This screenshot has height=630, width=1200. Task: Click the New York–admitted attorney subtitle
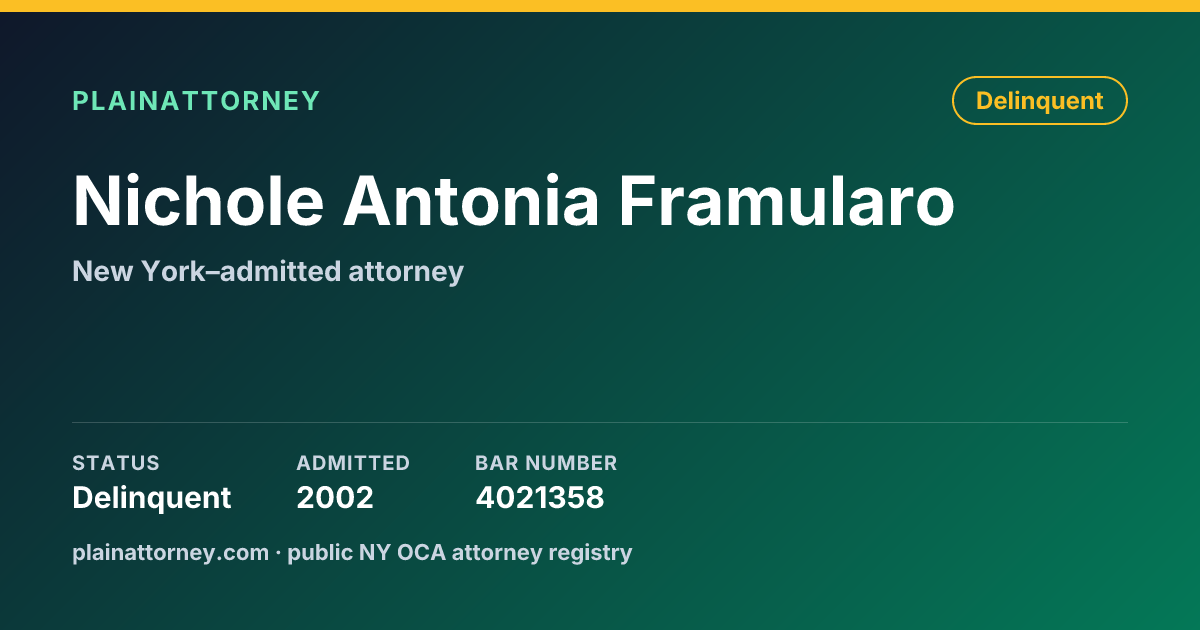pos(268,272)
